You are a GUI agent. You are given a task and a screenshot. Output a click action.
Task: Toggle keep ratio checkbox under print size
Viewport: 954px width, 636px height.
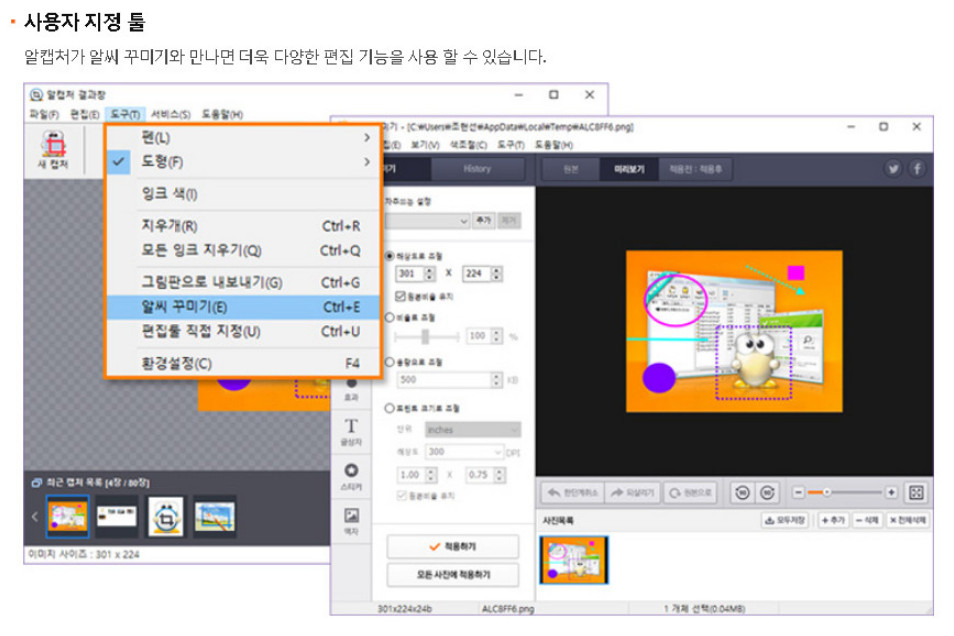tap(402, 495)
